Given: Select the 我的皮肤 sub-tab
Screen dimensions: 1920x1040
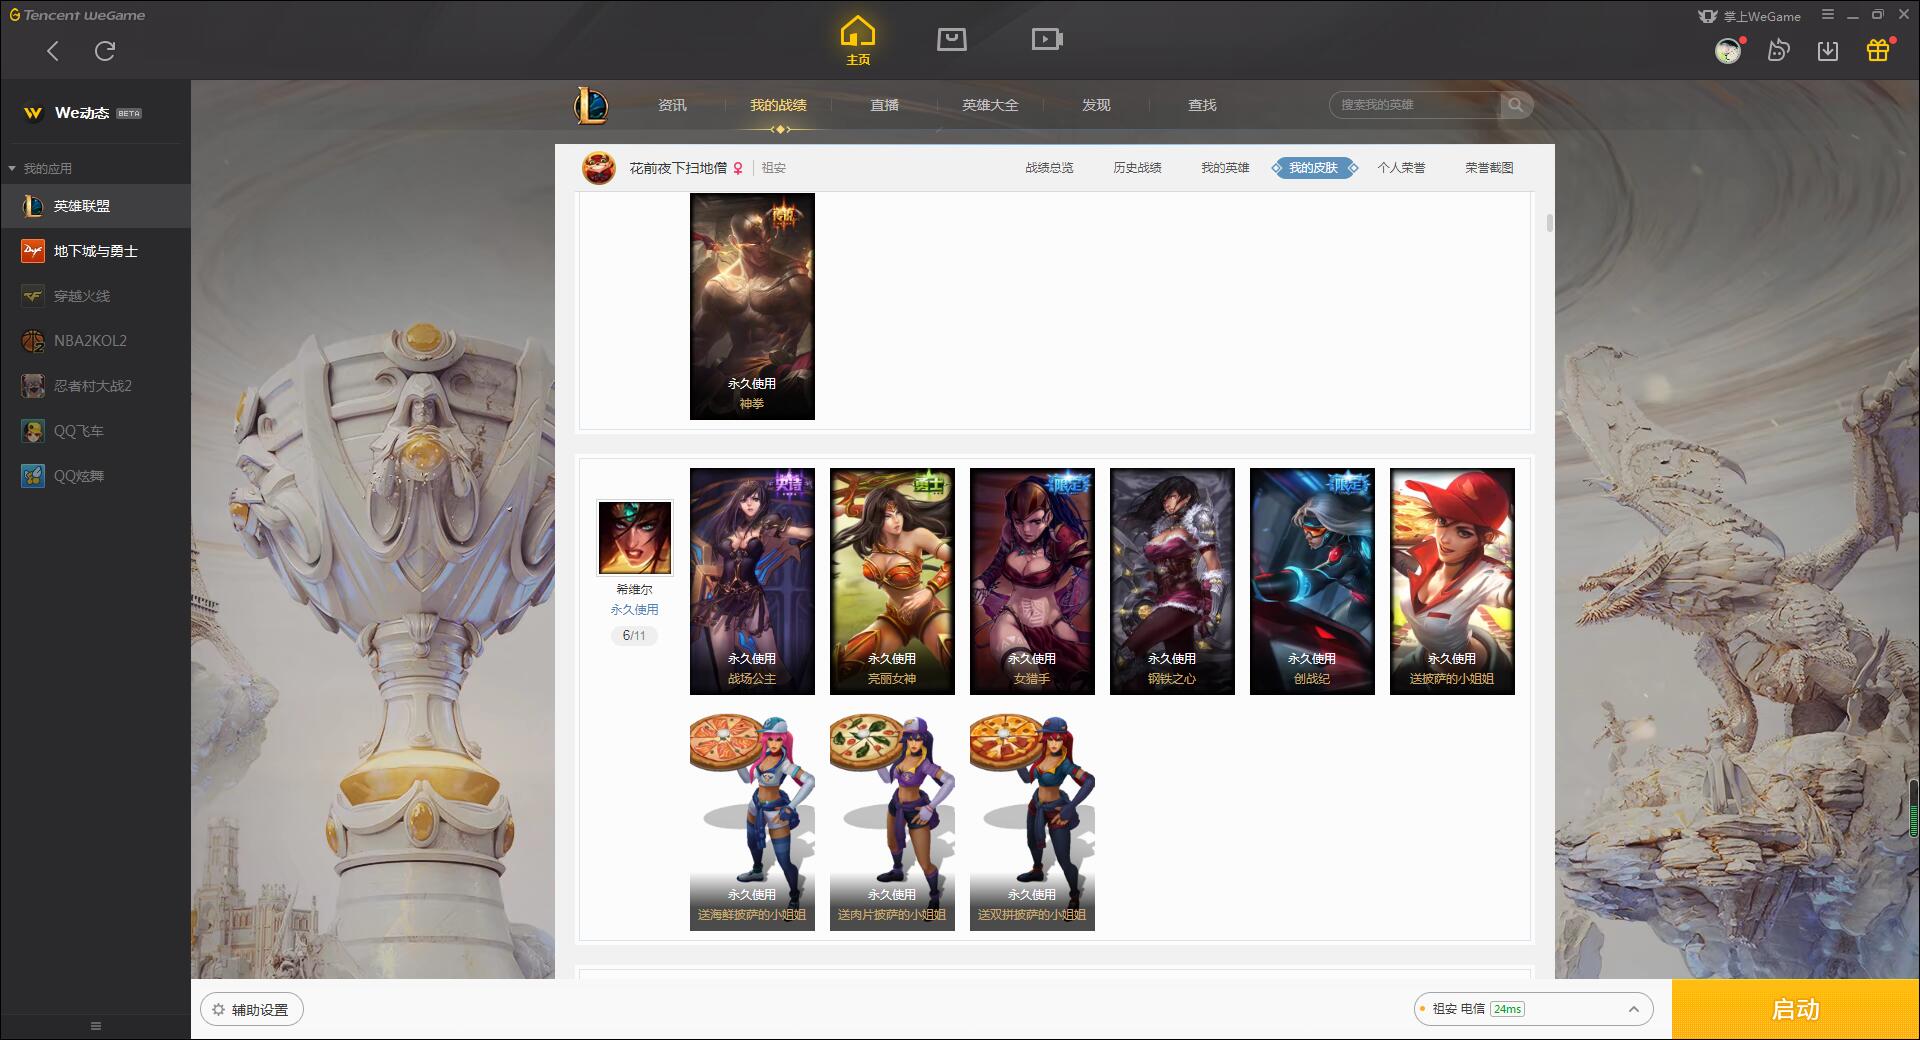Looking at the screenshot, I should coord(1313,168).
